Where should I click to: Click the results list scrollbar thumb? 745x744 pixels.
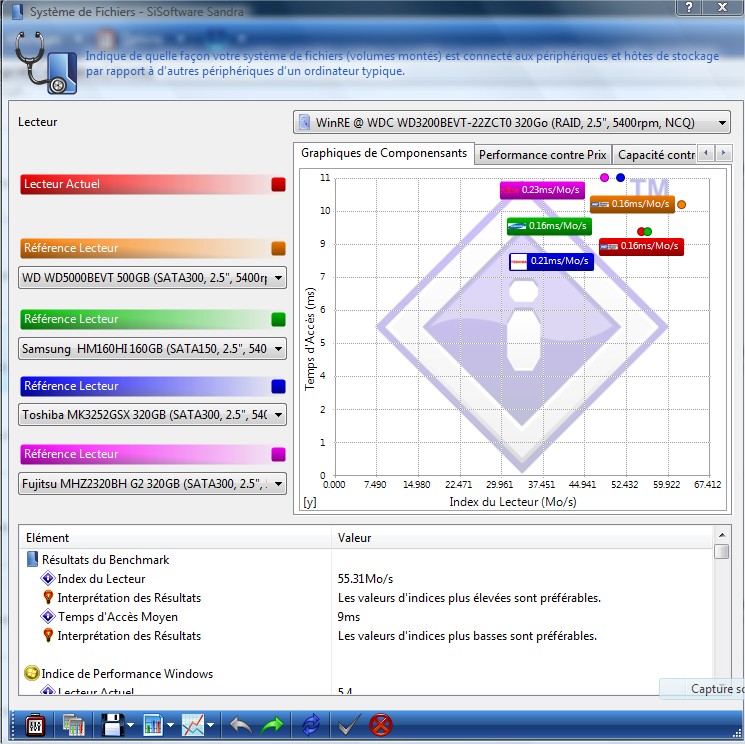[x=722, y=551]
